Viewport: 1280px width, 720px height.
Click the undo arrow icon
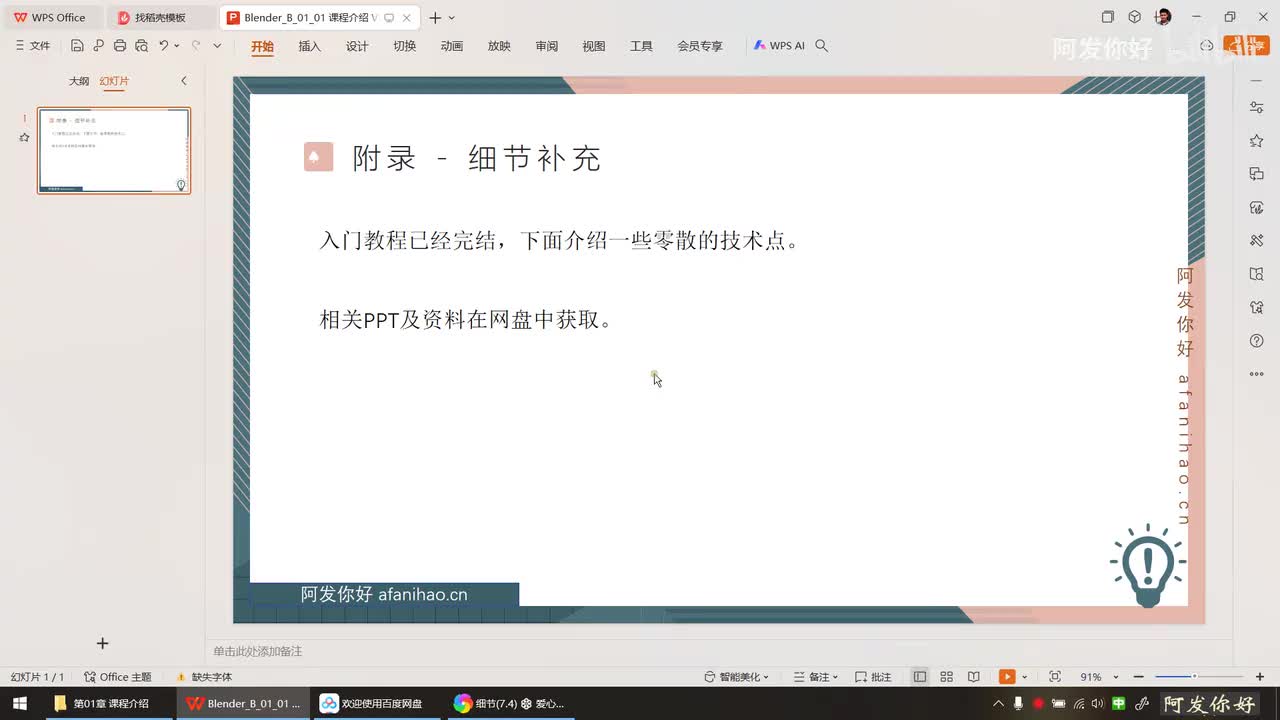(x=163, y=46)
